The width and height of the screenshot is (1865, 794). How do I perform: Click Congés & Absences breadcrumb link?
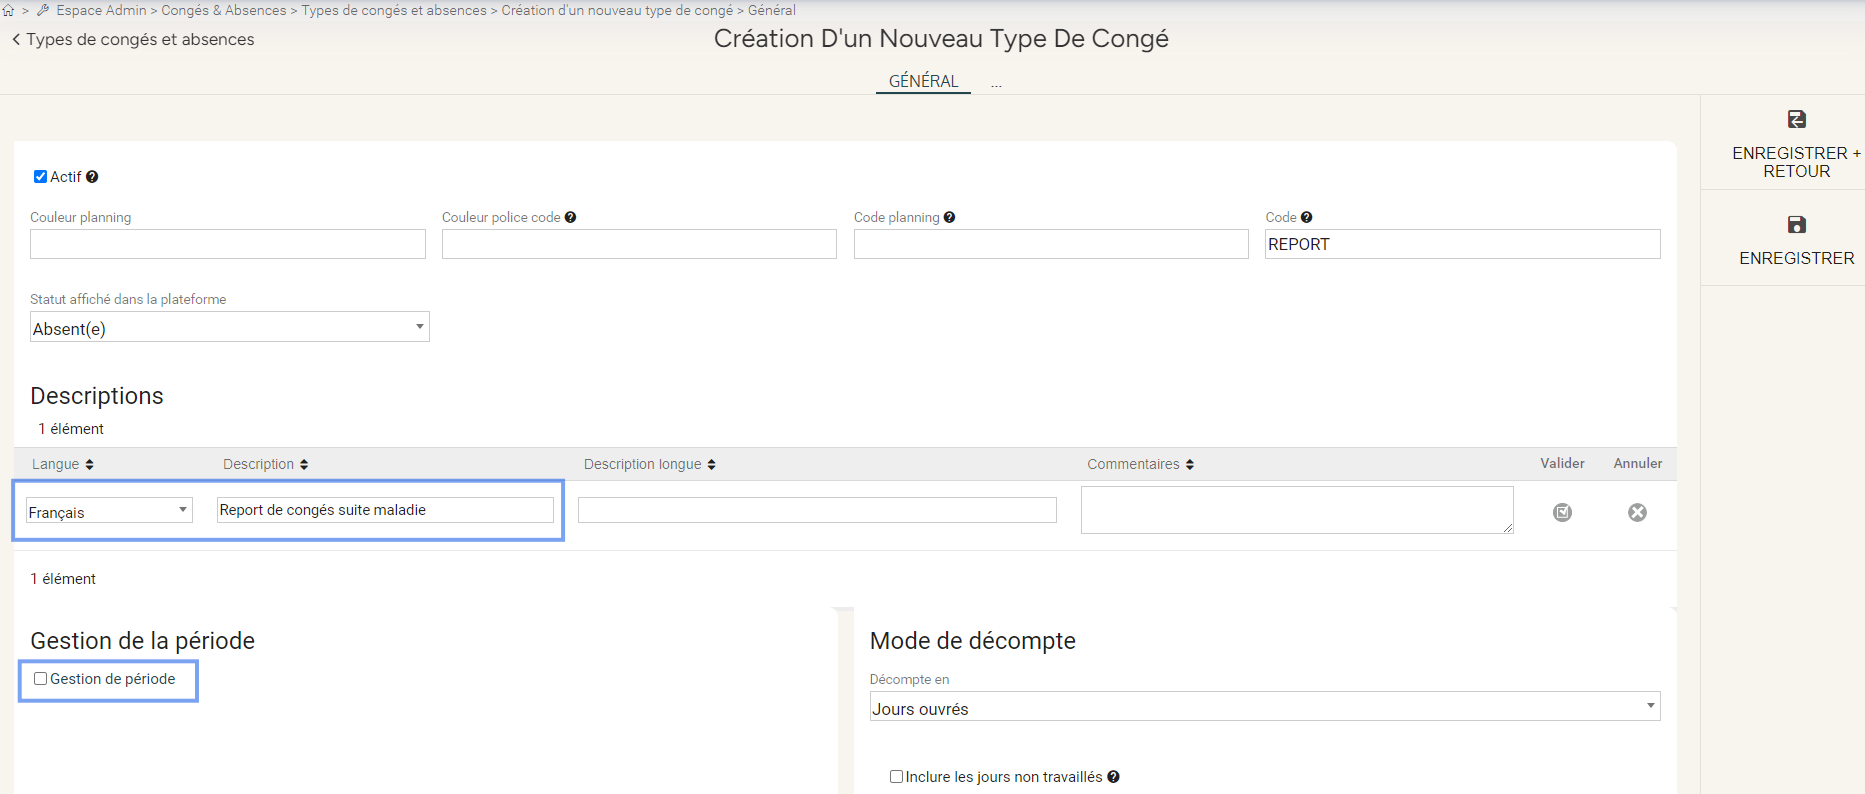tap(224, 10)
